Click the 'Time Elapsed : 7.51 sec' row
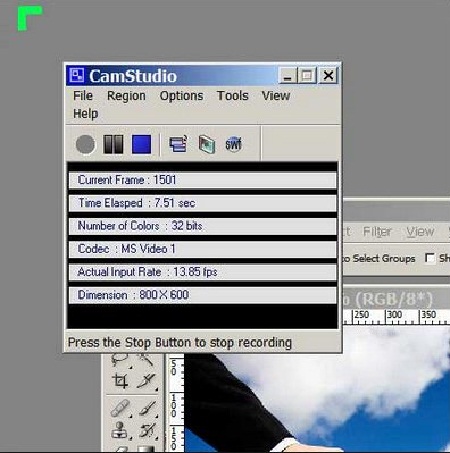The image size is (450, 453). 202,203
